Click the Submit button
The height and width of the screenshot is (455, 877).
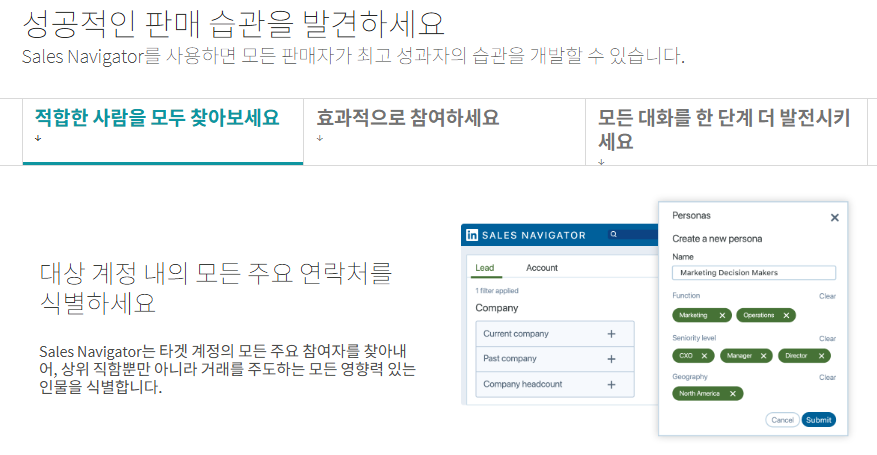coord(818,420)
